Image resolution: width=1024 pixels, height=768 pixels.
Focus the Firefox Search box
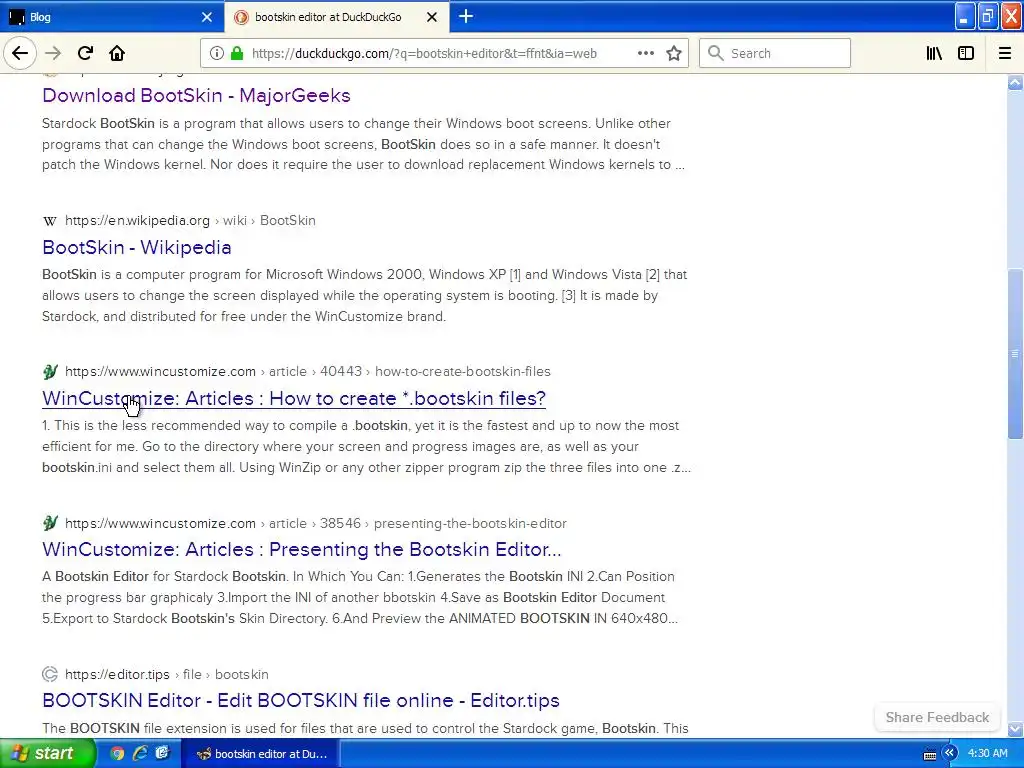click(x=775, y=53)
